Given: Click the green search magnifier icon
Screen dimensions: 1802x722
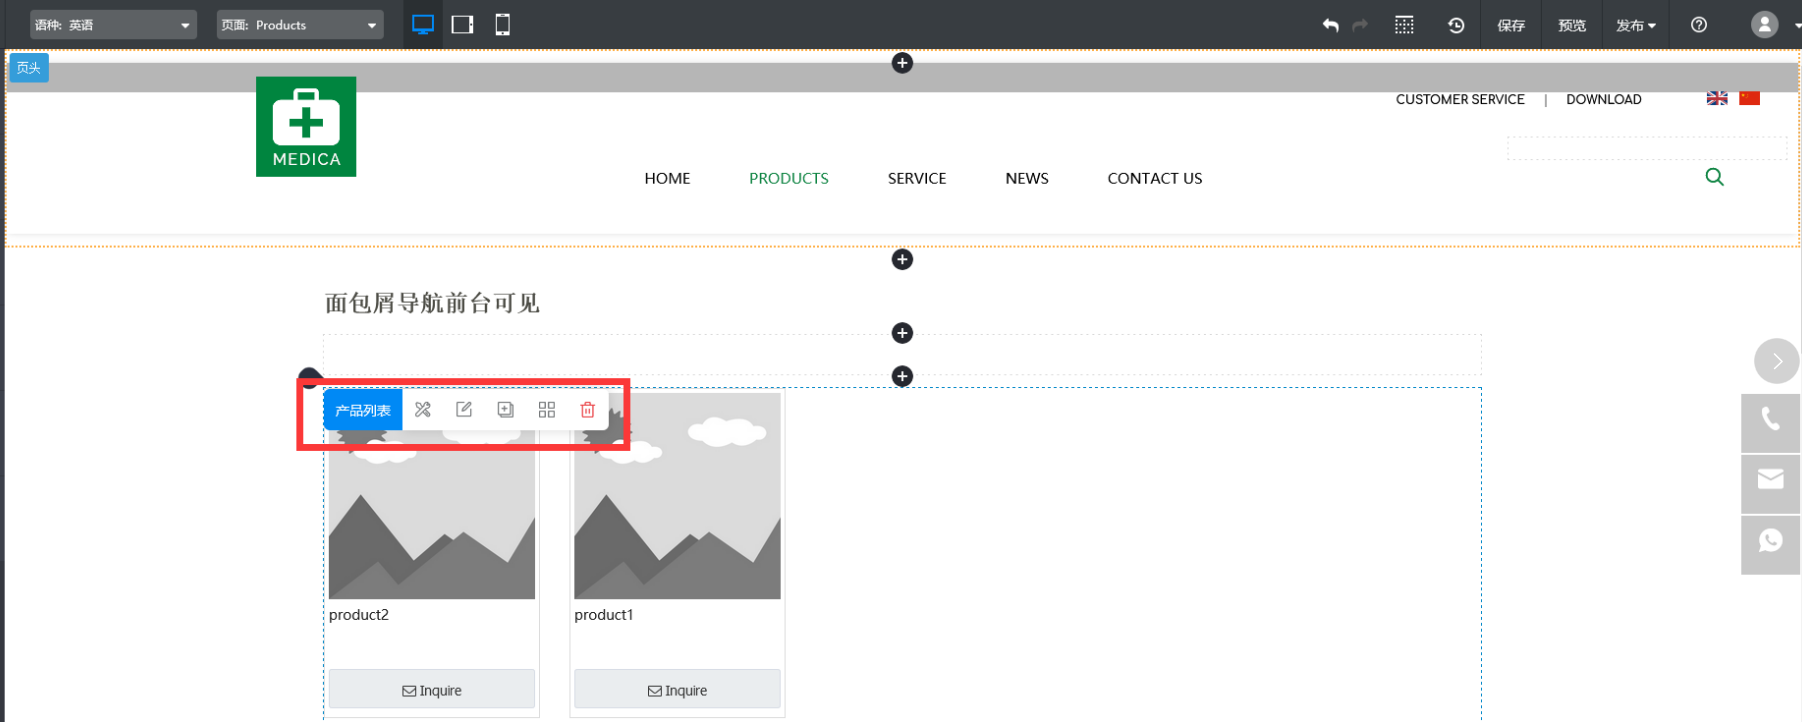Looking at the screenshot, I should [1714, 177].
